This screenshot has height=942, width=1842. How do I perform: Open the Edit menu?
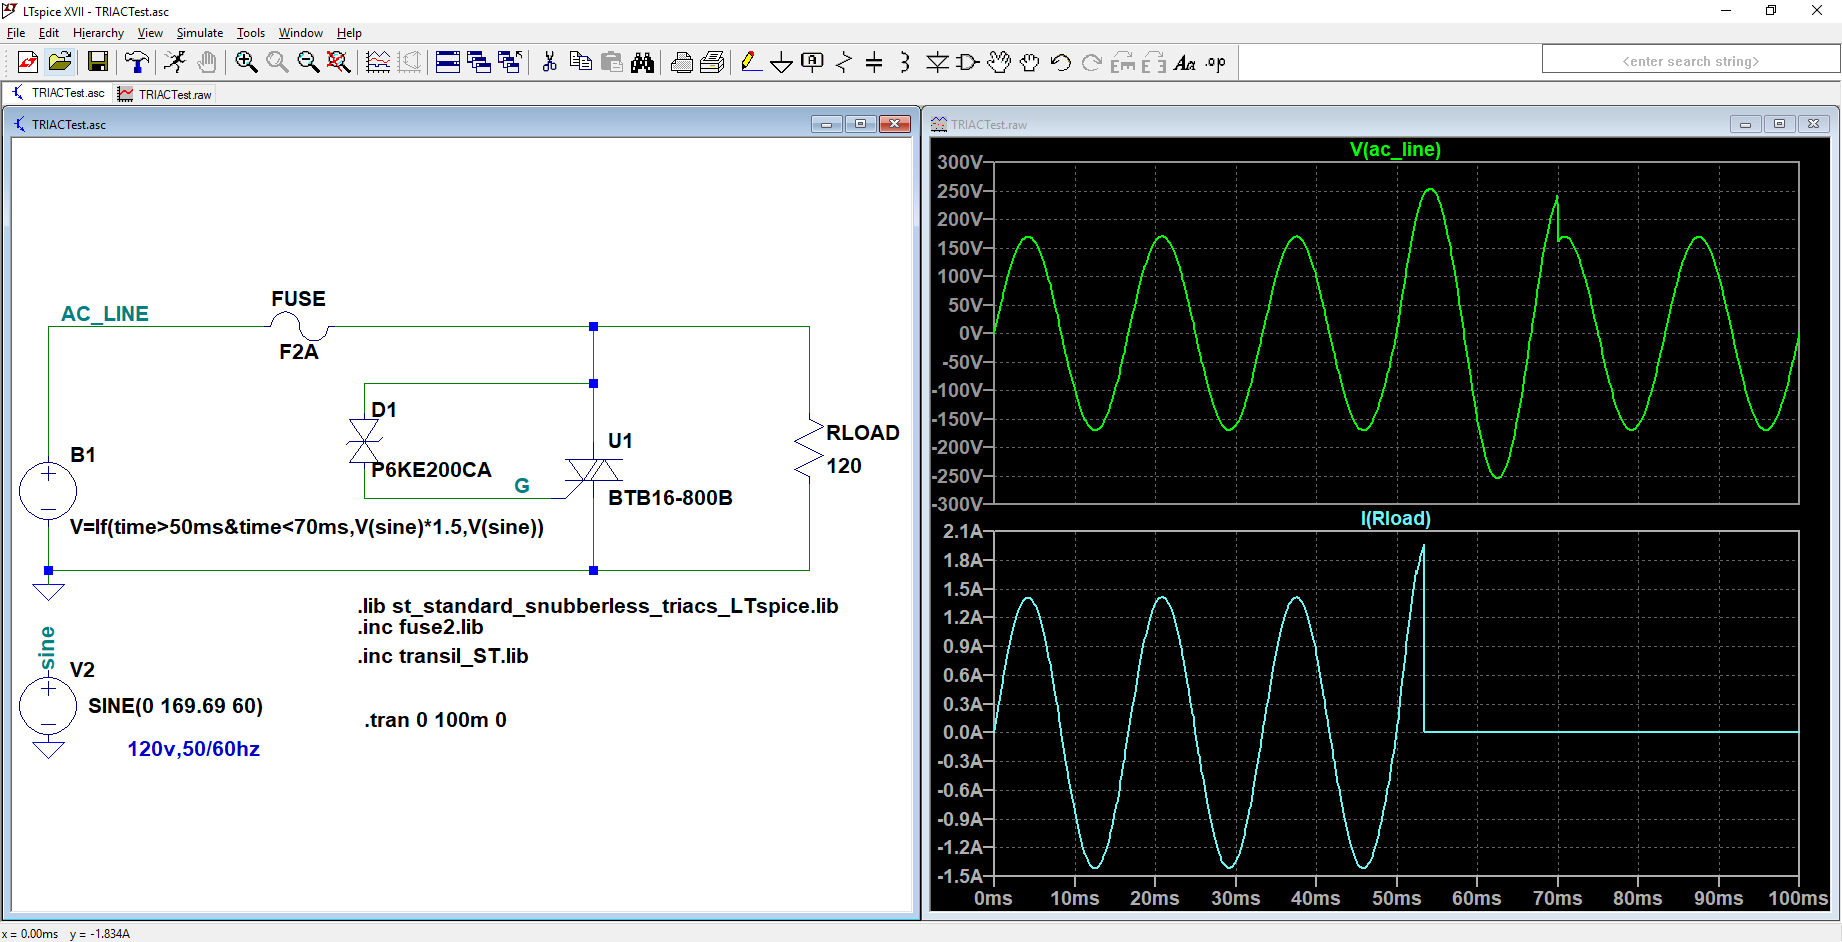(49, 33)
